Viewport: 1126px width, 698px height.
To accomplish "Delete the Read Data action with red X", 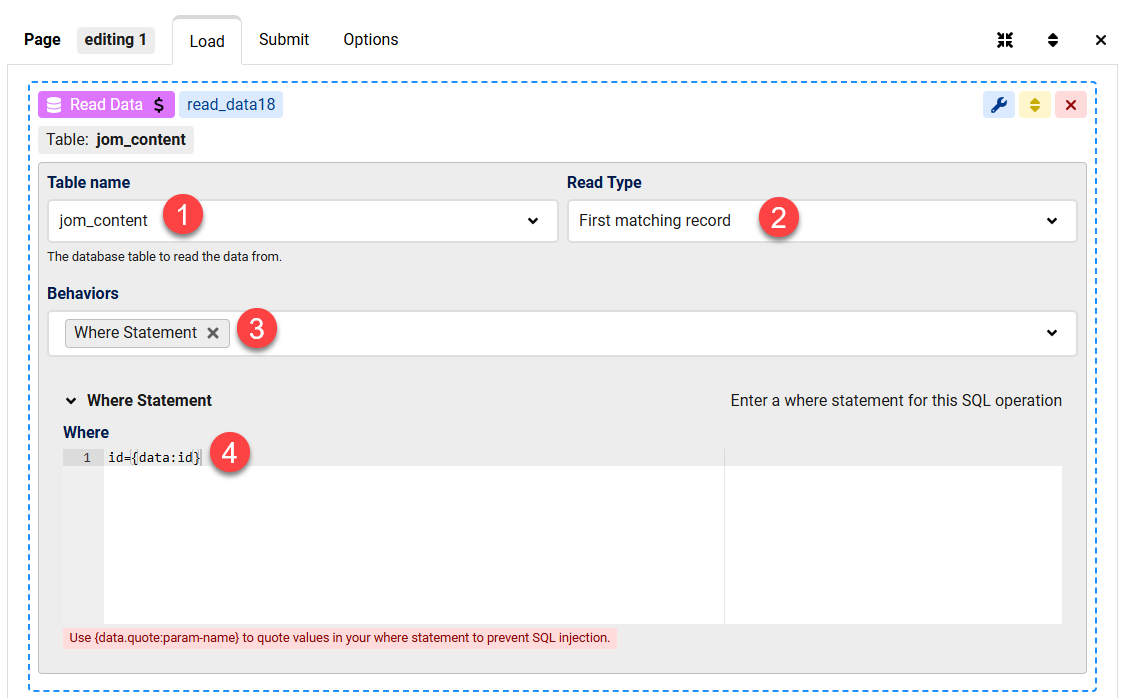I will pyautogui.click(x=1070, y=105).
